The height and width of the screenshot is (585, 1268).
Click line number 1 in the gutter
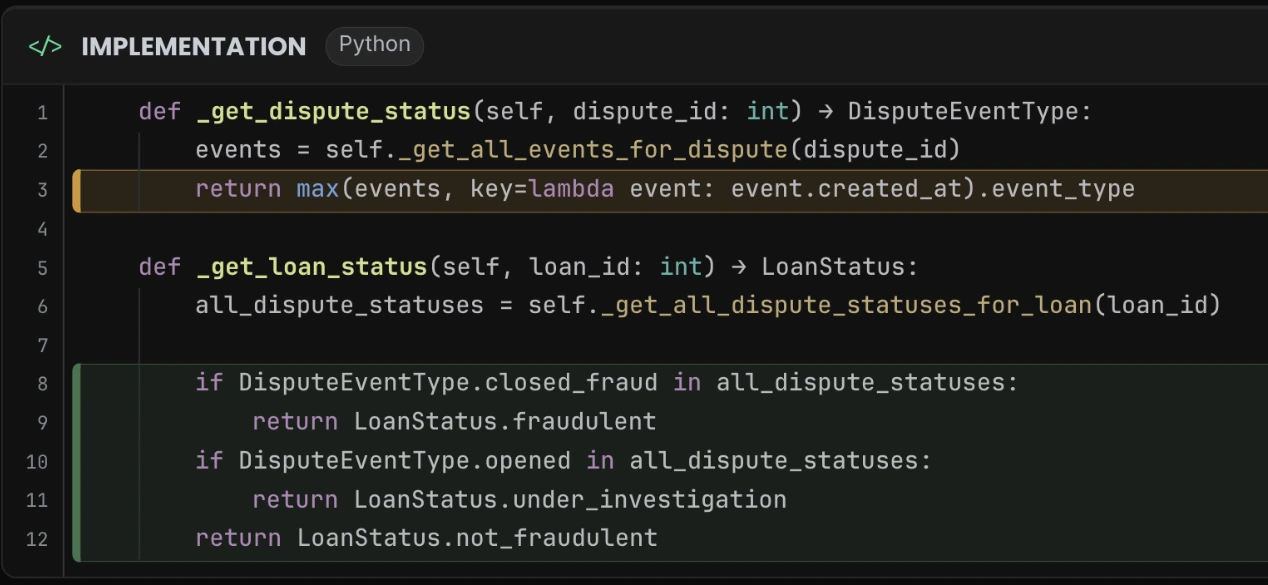(x=42, y=112)
